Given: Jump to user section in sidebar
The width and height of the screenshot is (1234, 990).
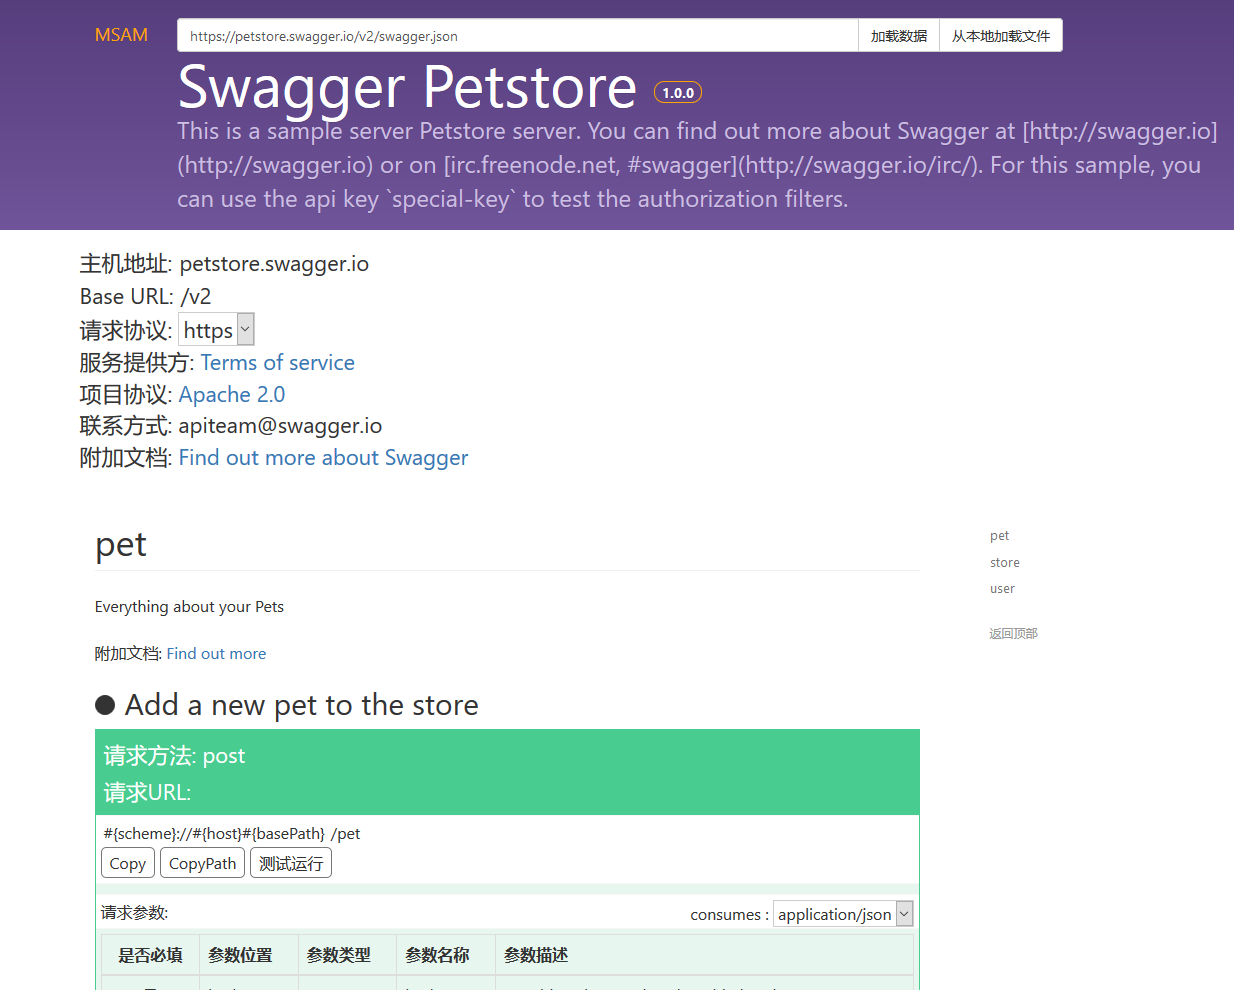Looking at the screenshot, I should click(x=1002, y=589).
